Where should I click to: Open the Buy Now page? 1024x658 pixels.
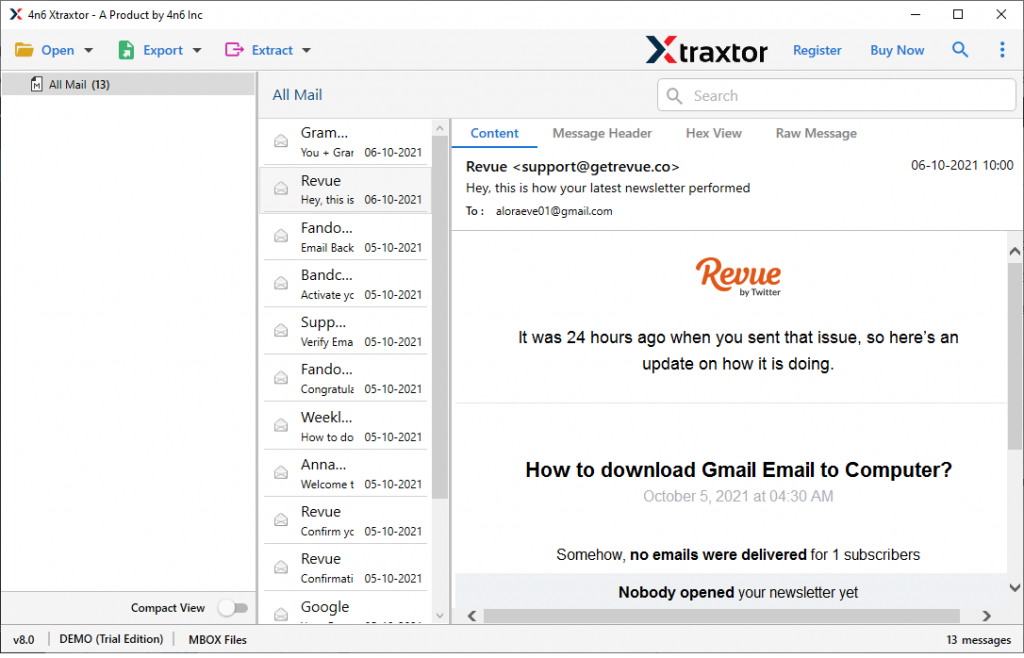tap(896, 49)
